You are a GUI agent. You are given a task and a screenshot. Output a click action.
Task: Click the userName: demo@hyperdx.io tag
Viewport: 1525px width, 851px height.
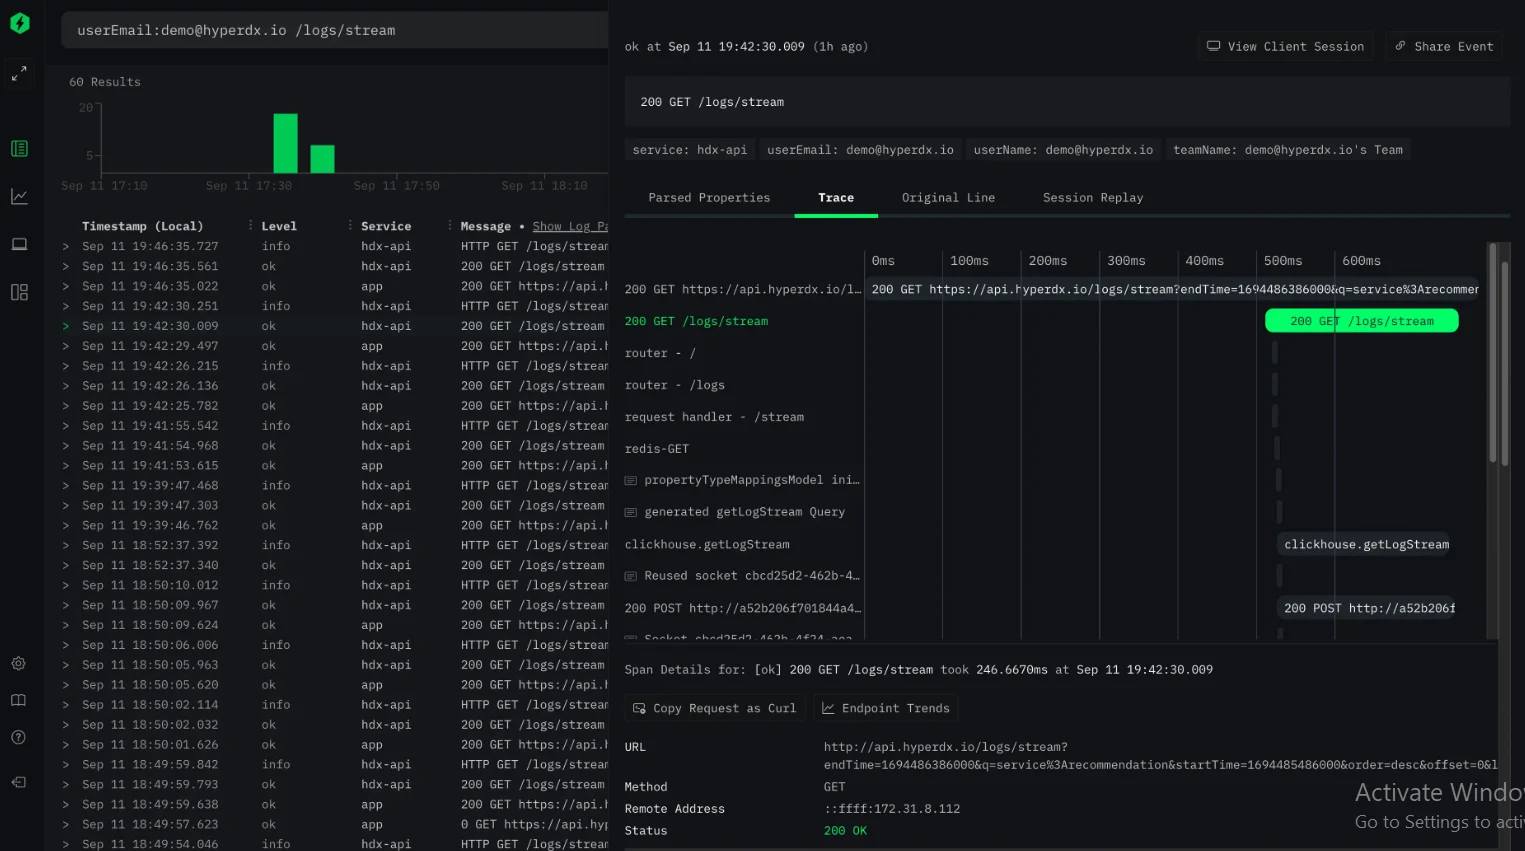tap(1063, 150)
